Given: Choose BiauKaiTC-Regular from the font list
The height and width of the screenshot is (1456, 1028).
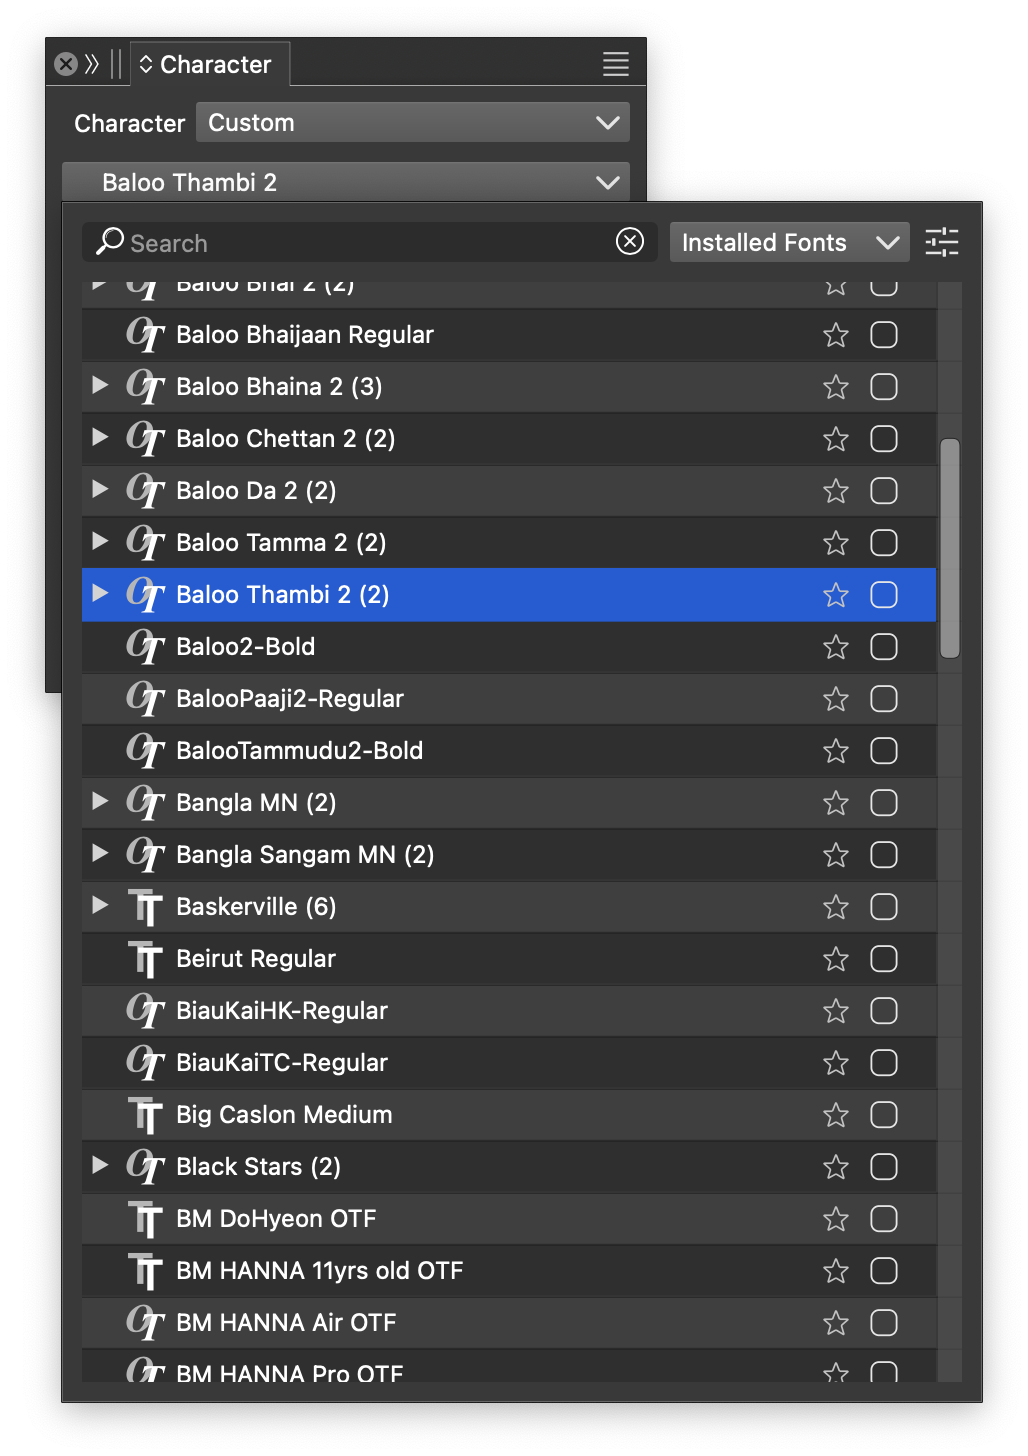Looking at the screenshot, I should click(282, 1063).
